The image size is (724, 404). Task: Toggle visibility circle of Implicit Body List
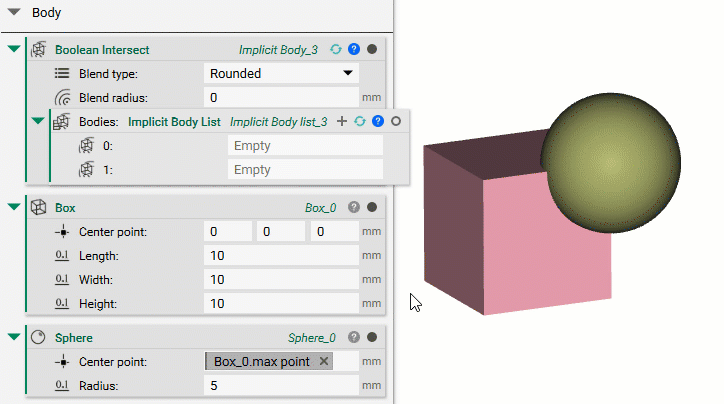(x=396, y=121)
